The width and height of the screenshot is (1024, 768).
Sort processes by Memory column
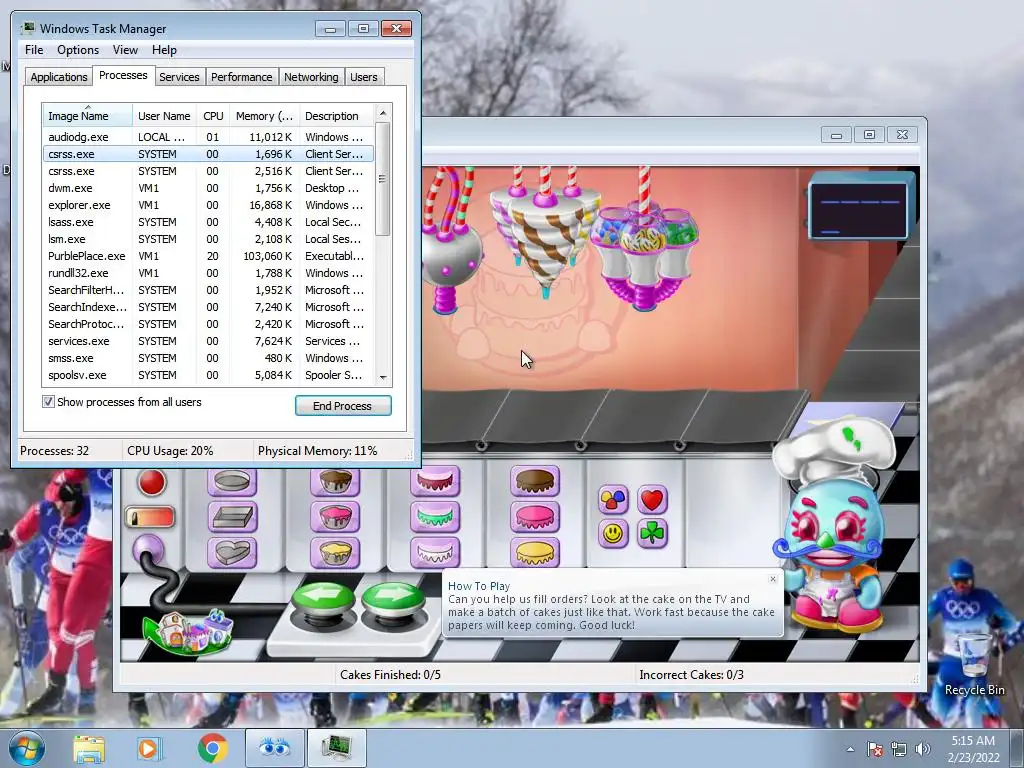click(x=264, y=116)
